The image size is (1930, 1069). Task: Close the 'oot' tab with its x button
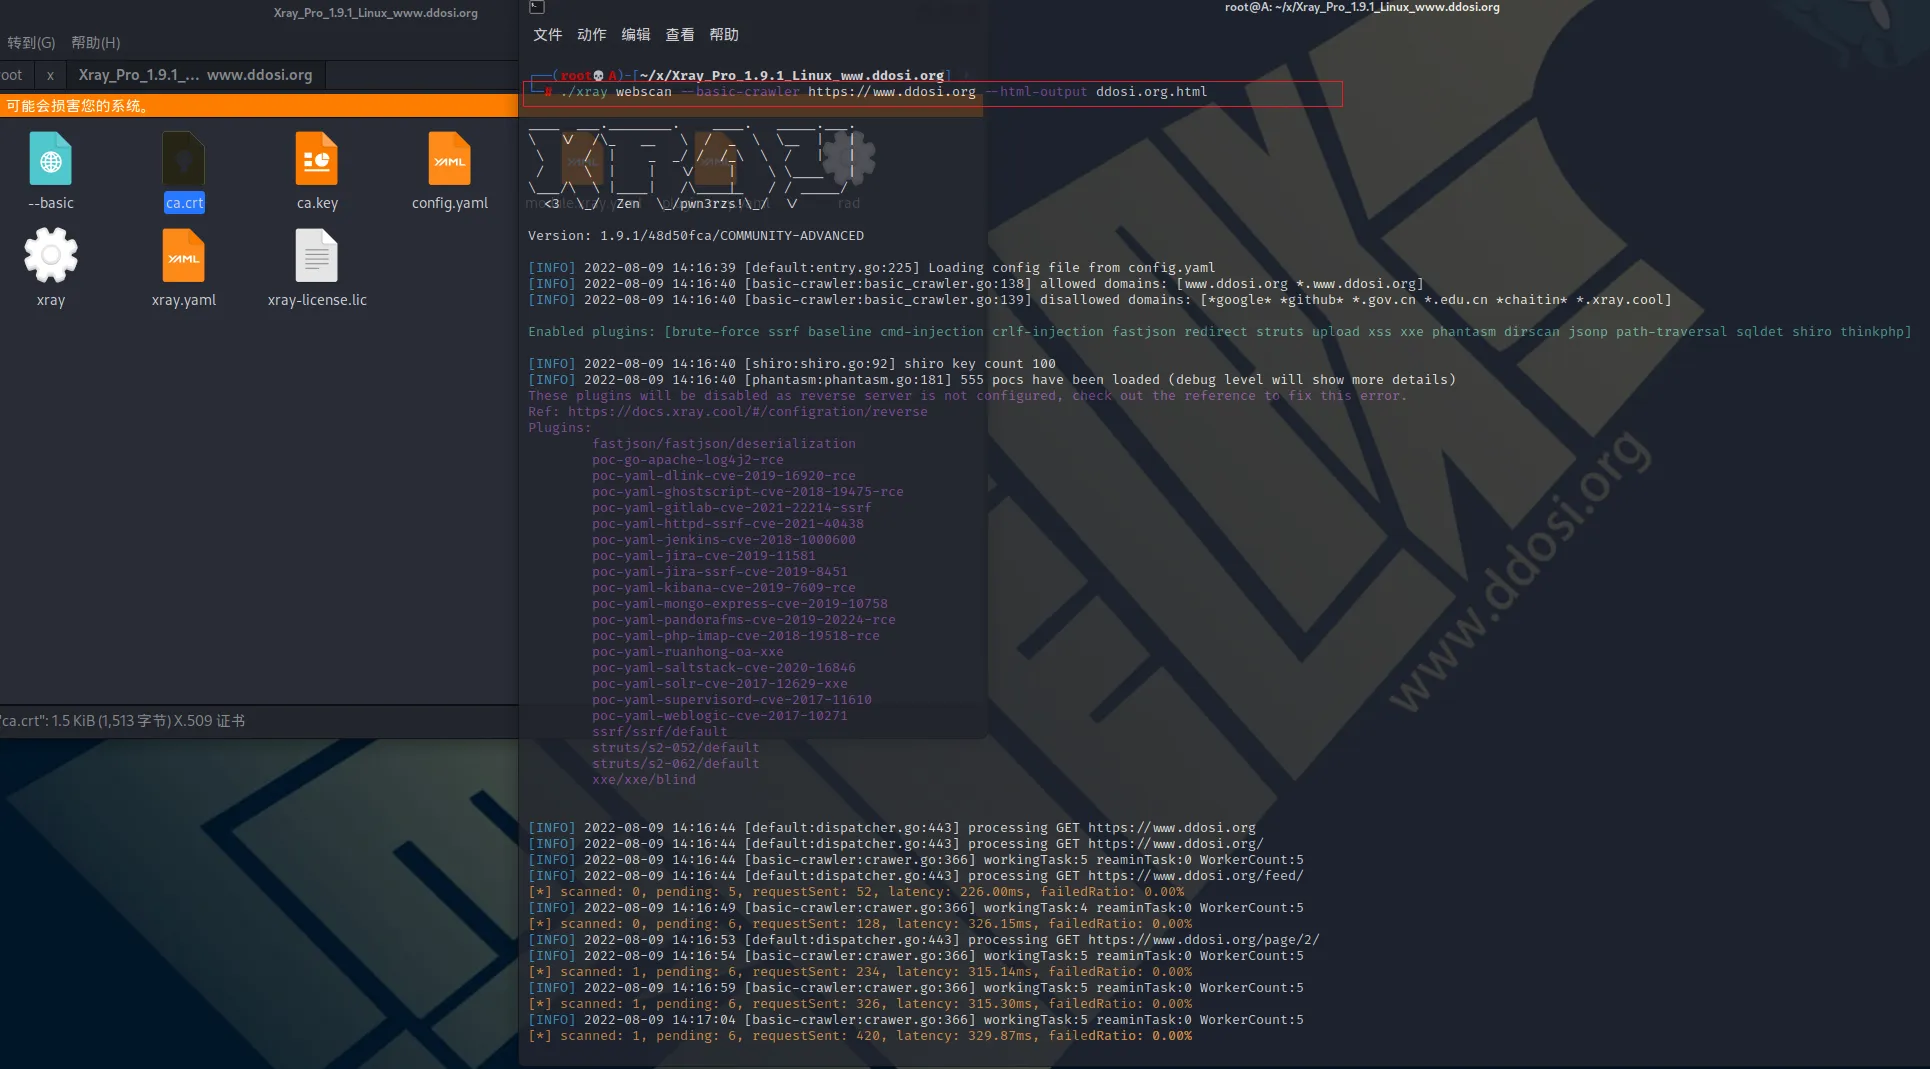(x=50, y=75)
